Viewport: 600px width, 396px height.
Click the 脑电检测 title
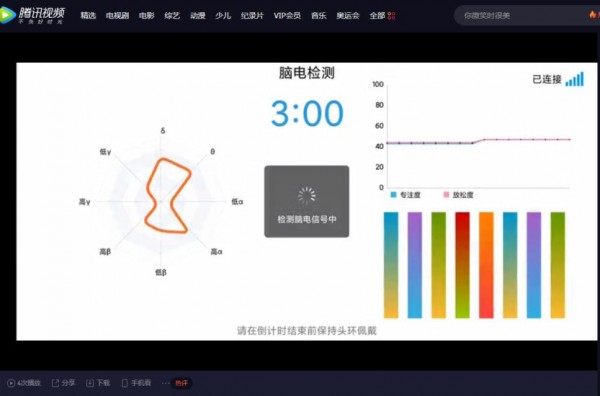pyautogui.click(x=307, y=73)
